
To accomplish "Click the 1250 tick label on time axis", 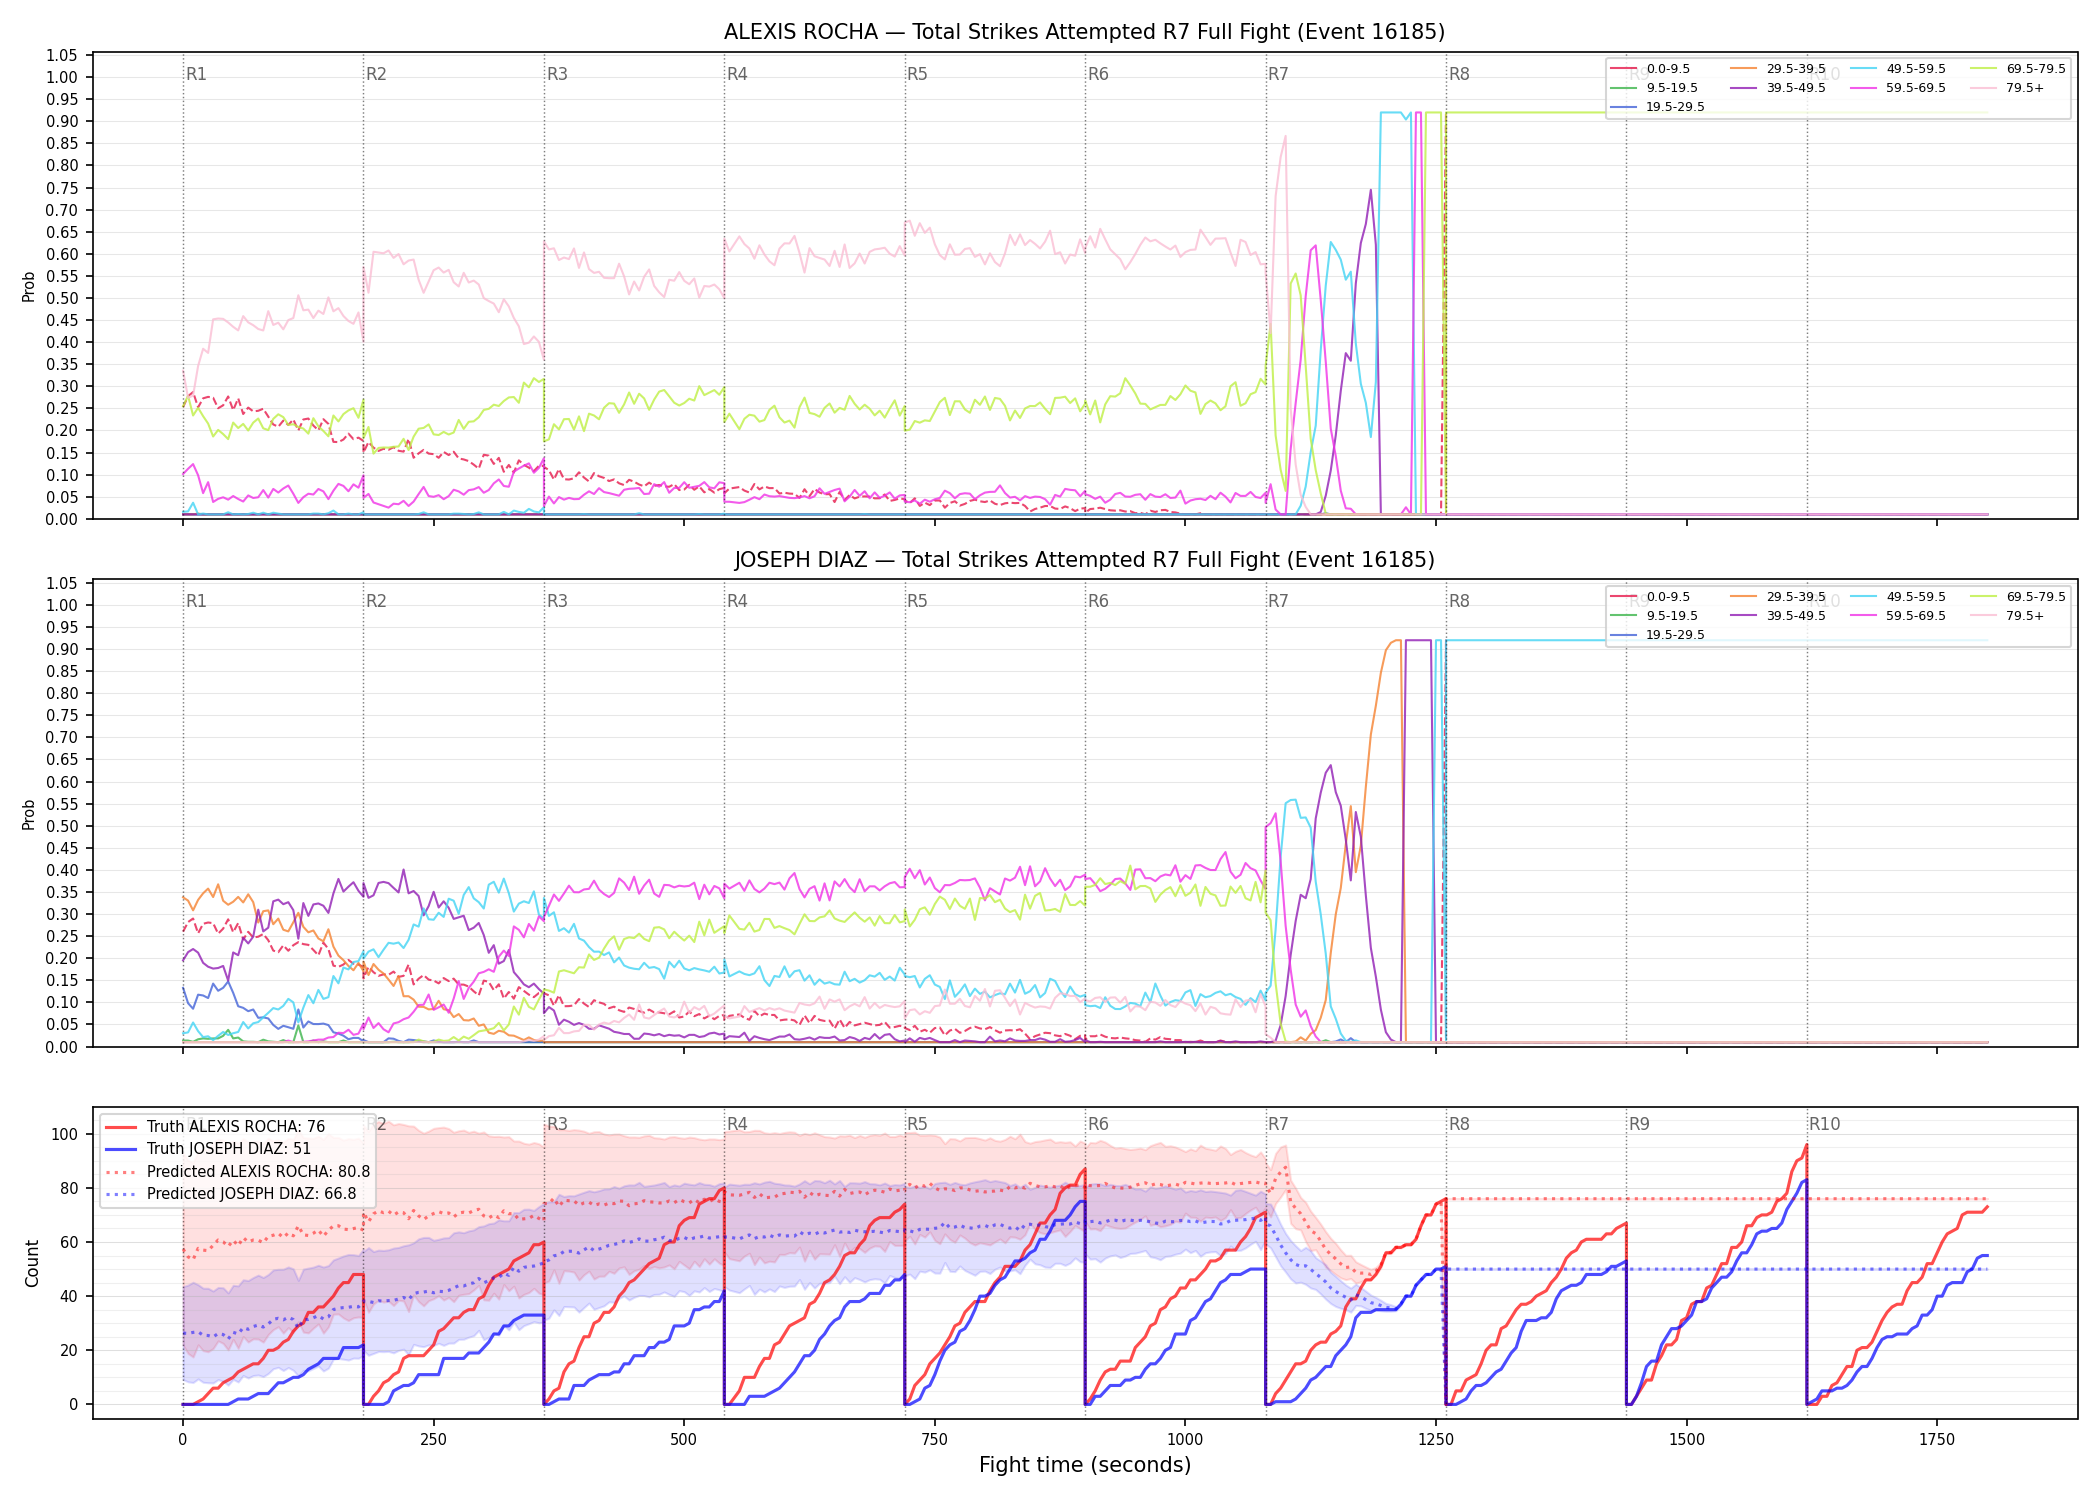I will pos(1436,1439).
